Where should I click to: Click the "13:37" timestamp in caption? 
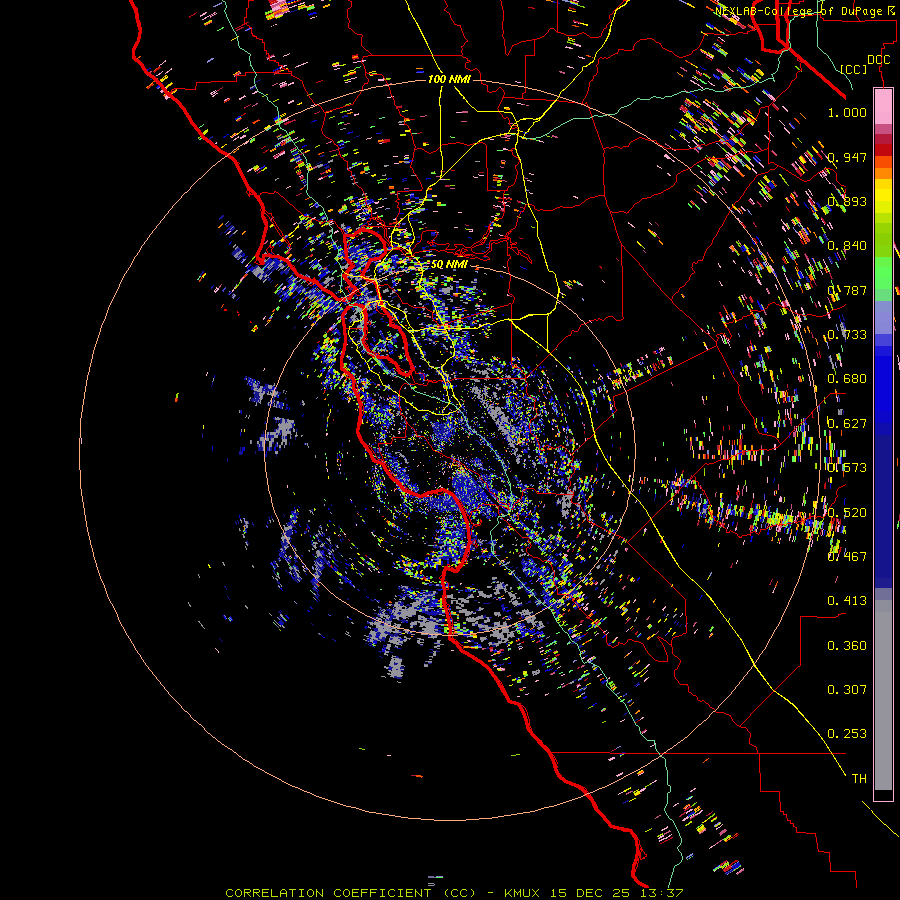[661, 893]
